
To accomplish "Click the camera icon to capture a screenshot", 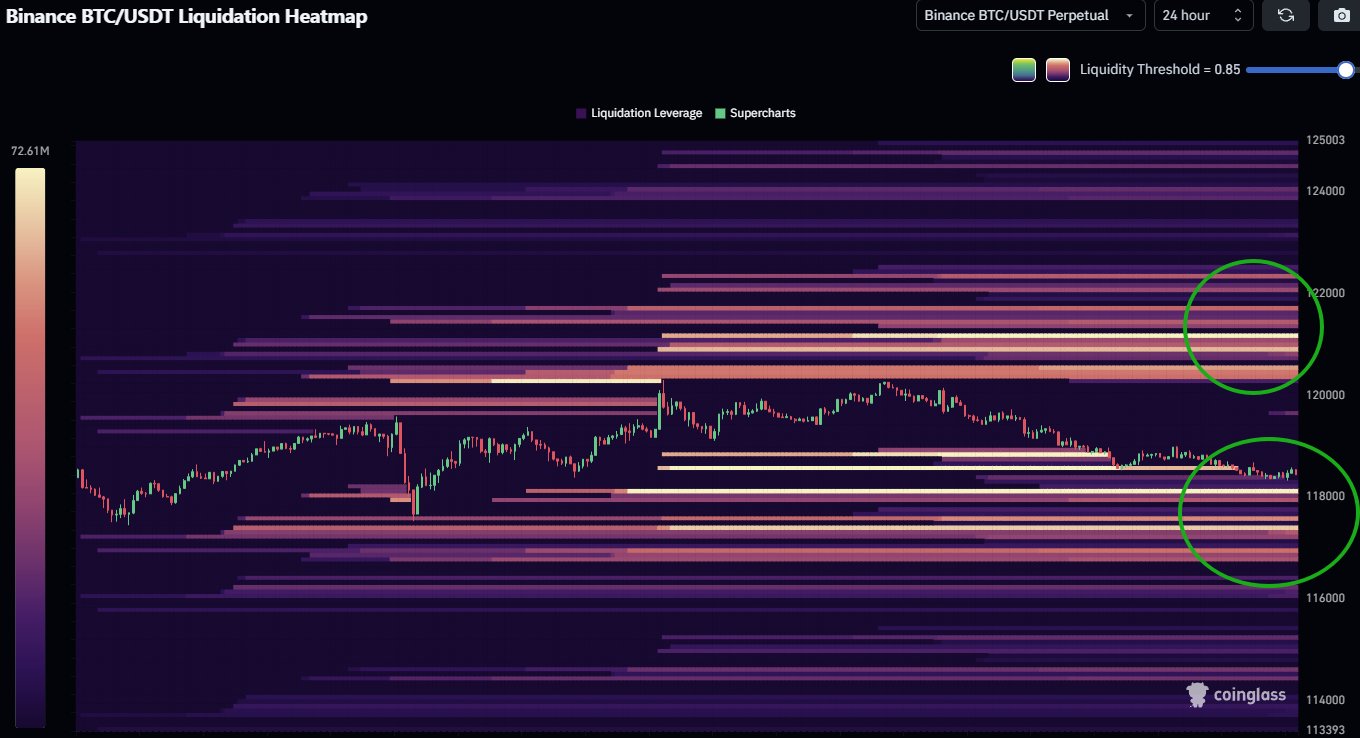I will (1340, 15).
